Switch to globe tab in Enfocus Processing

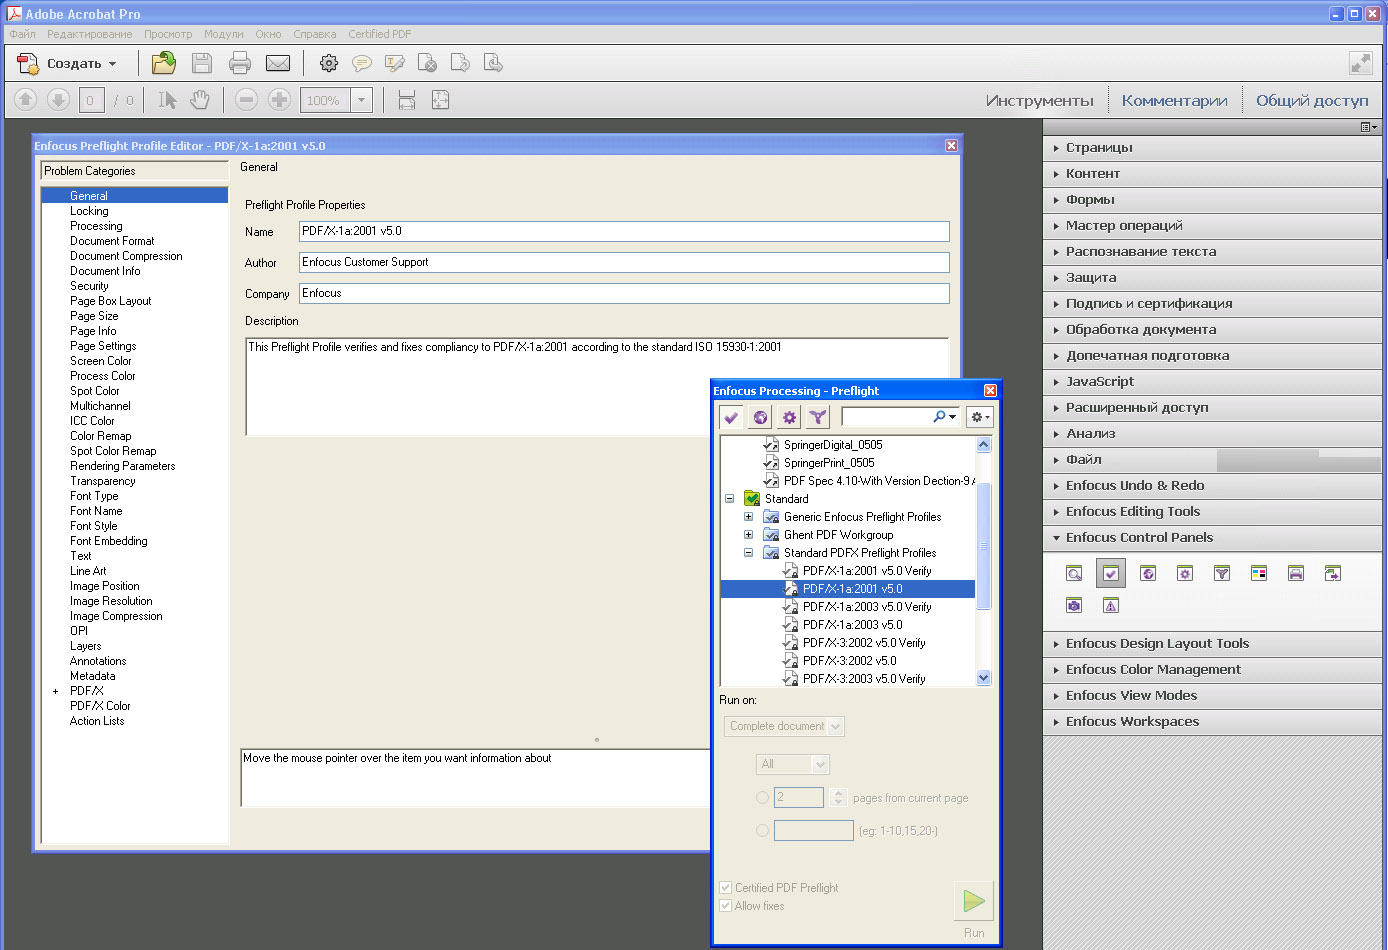(x=761, y=417)
